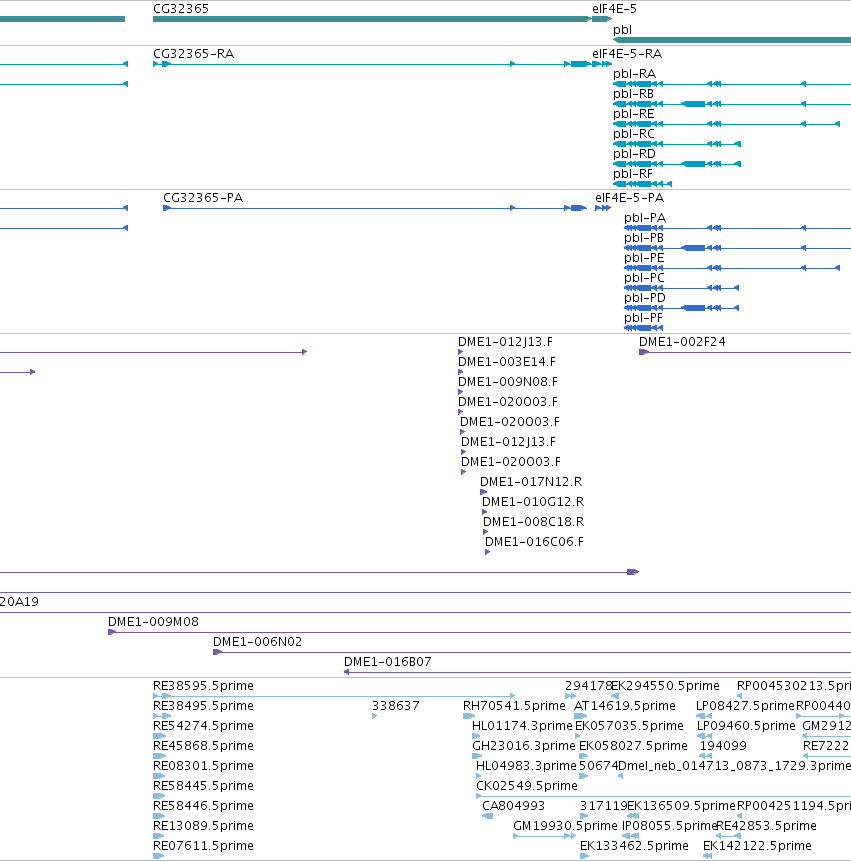Select BAC clone DME1-006N02 label
851x861 pixels.
click(257, 642)
